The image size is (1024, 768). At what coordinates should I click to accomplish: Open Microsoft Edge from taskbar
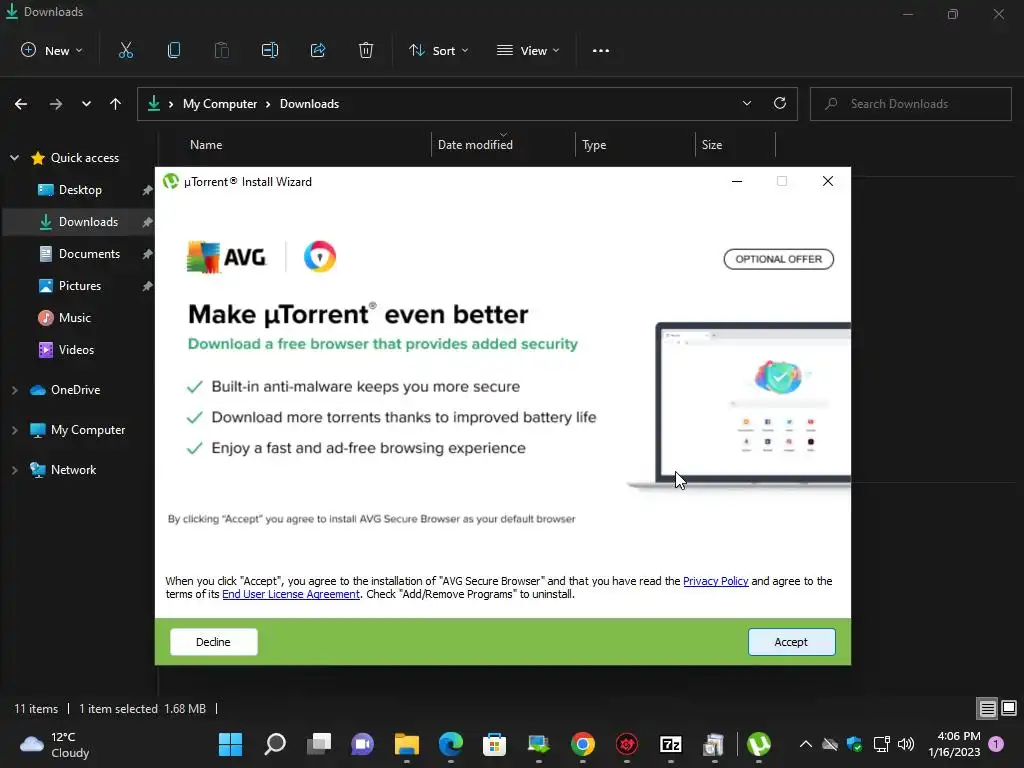click(451, 744)
